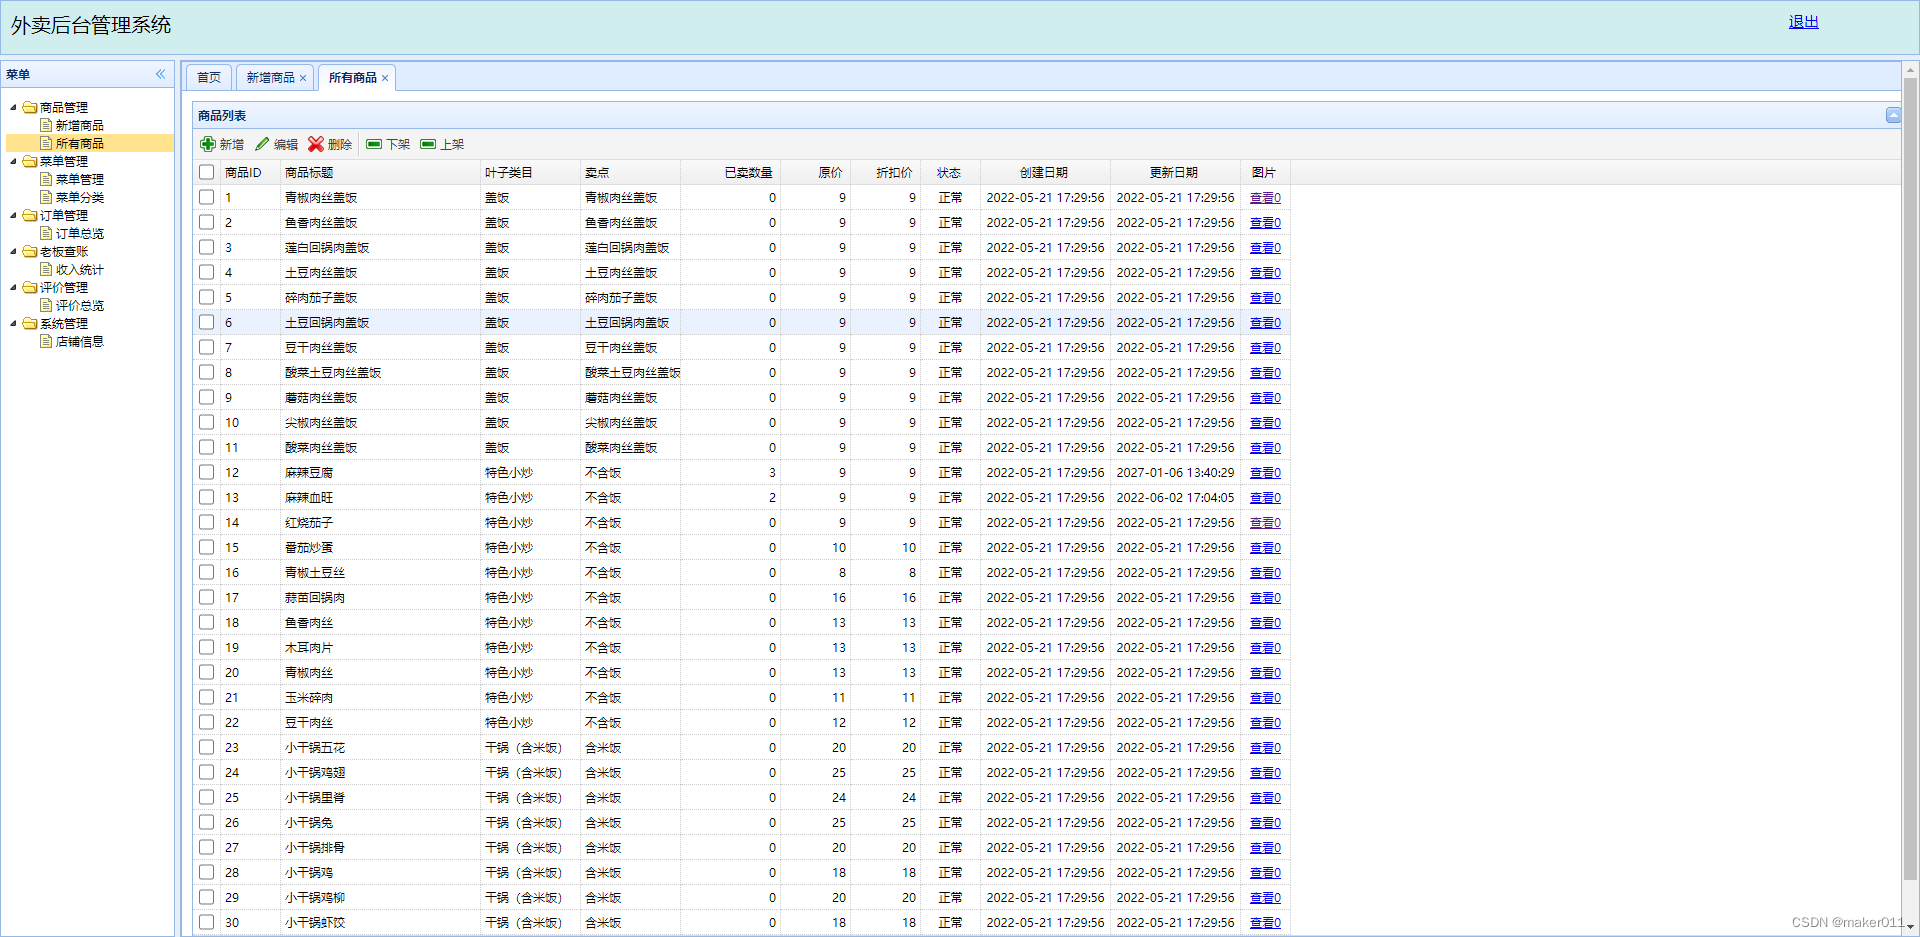The height and width of the screenshot is (937, 1920).
Task: Click the document icon beside 店铺信息
Action: 46,341
